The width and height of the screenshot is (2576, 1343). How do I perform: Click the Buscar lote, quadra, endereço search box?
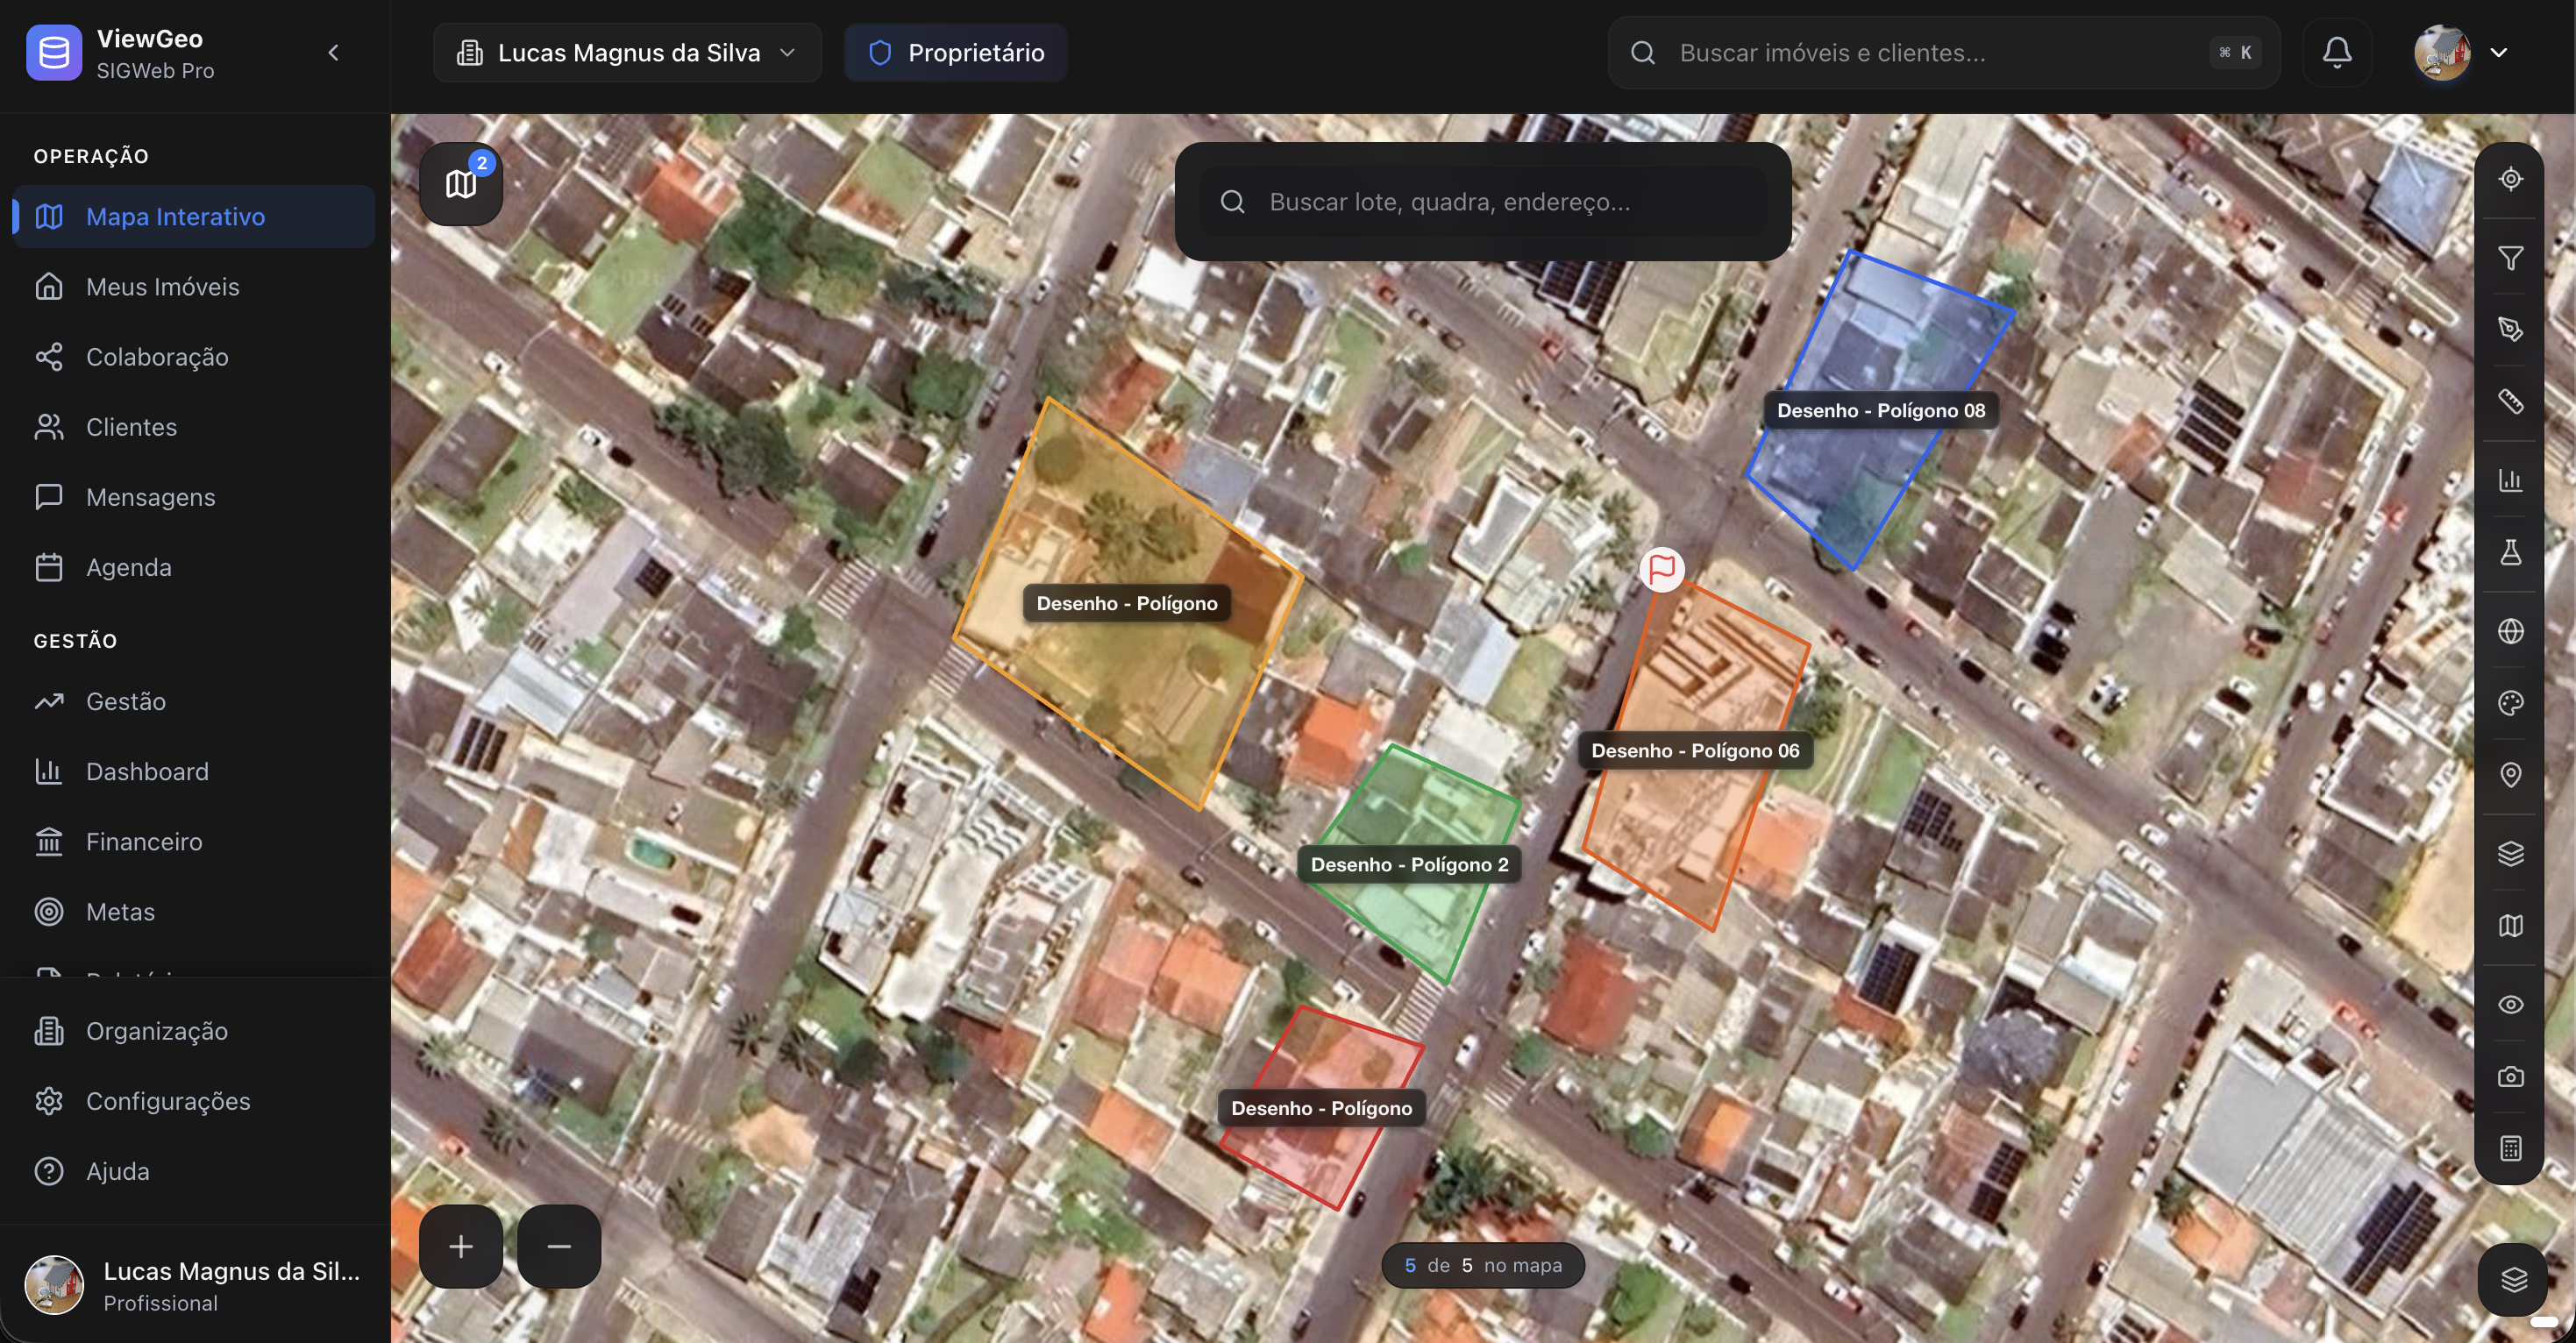tap(1483, 202)
